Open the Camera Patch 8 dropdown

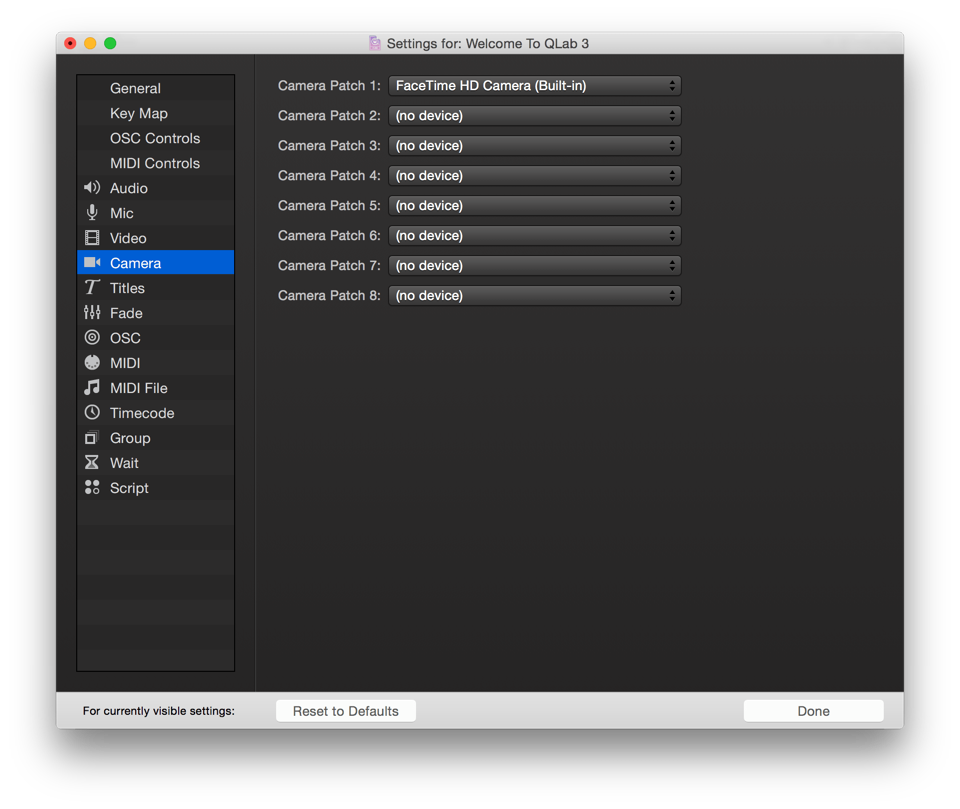[534, 296]
